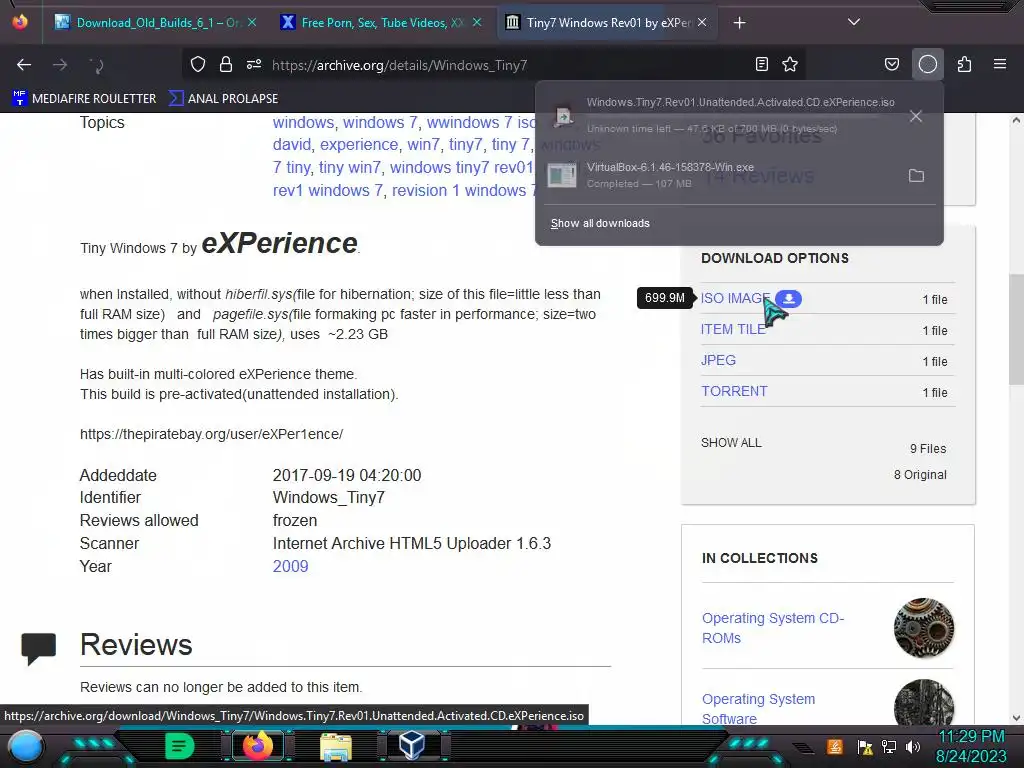Image resolution: width=1024 pixels, height=768 pixels.
Task: Open the tracking protection shield icon
Action: 198,64
